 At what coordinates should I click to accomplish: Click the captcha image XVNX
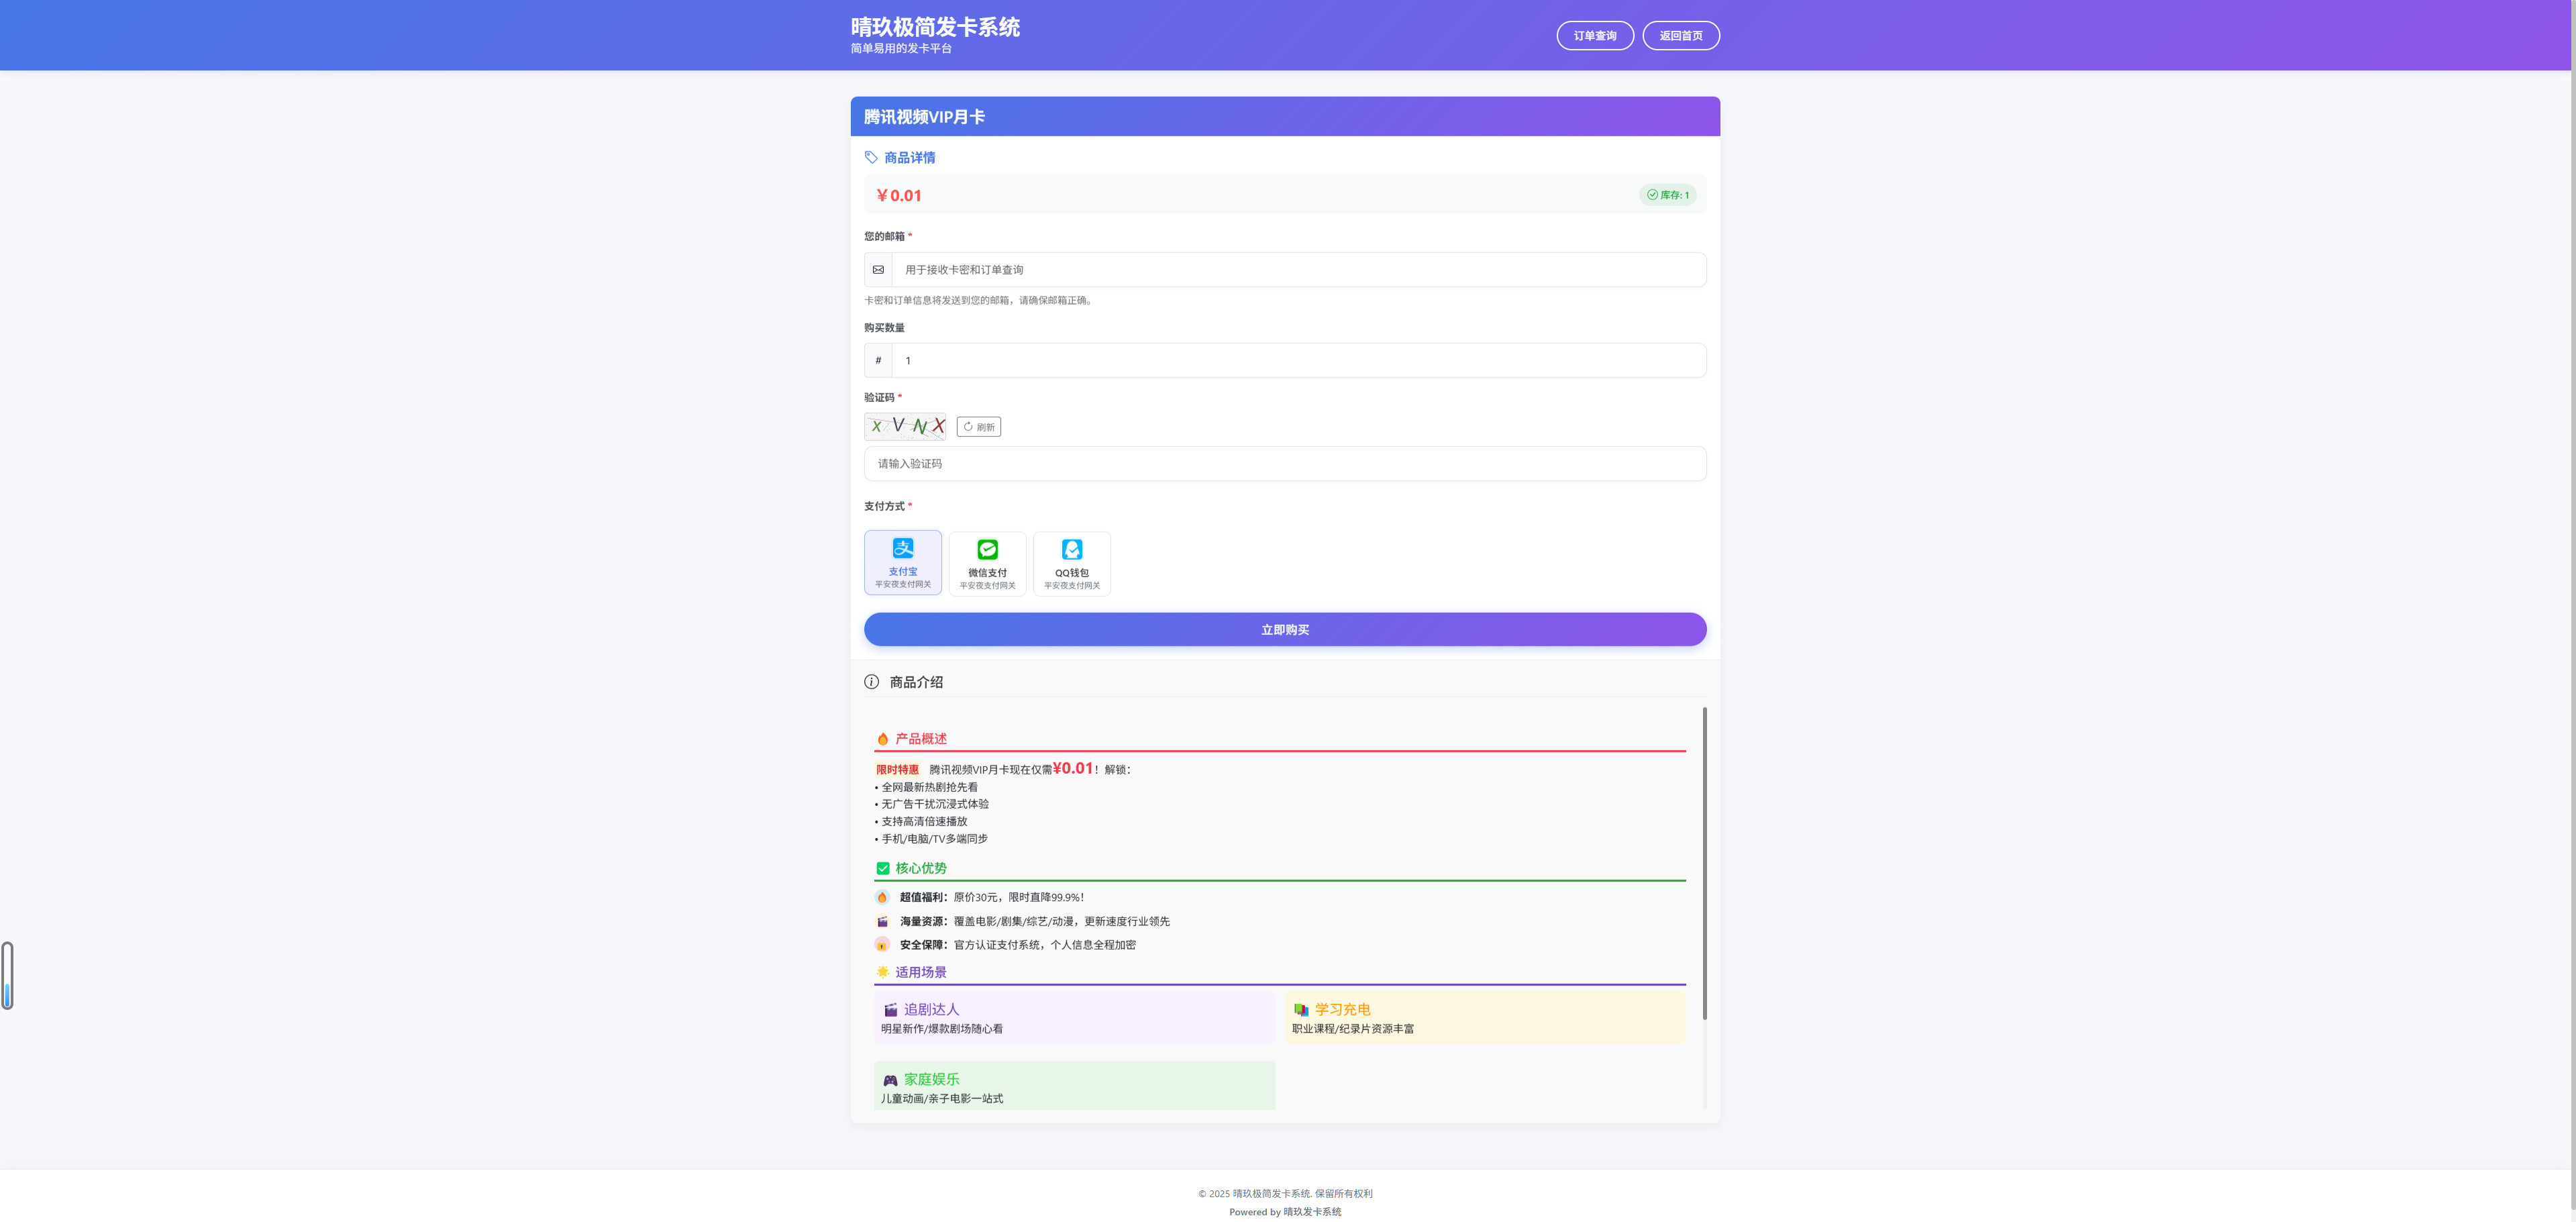[904, 426]
